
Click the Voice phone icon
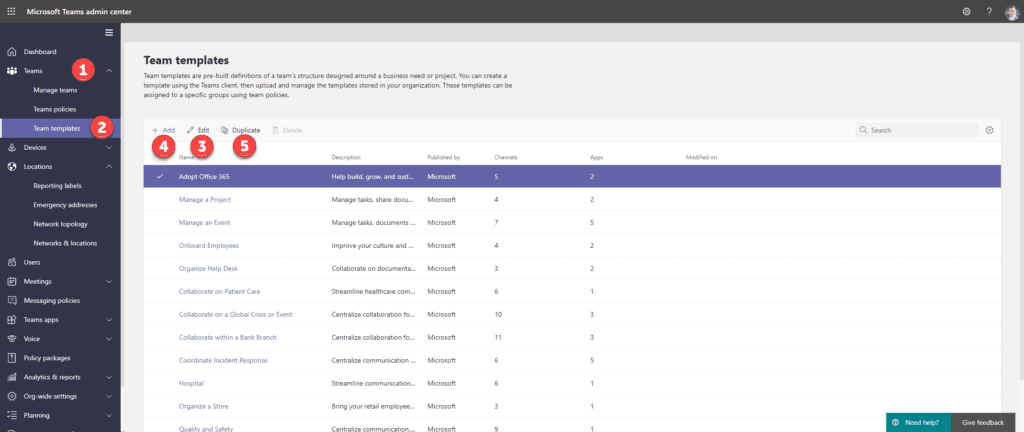click(12, 339)
